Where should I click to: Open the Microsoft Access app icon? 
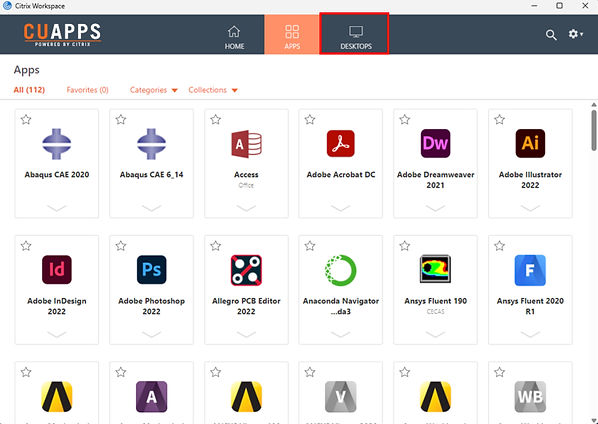coord(246,144)
